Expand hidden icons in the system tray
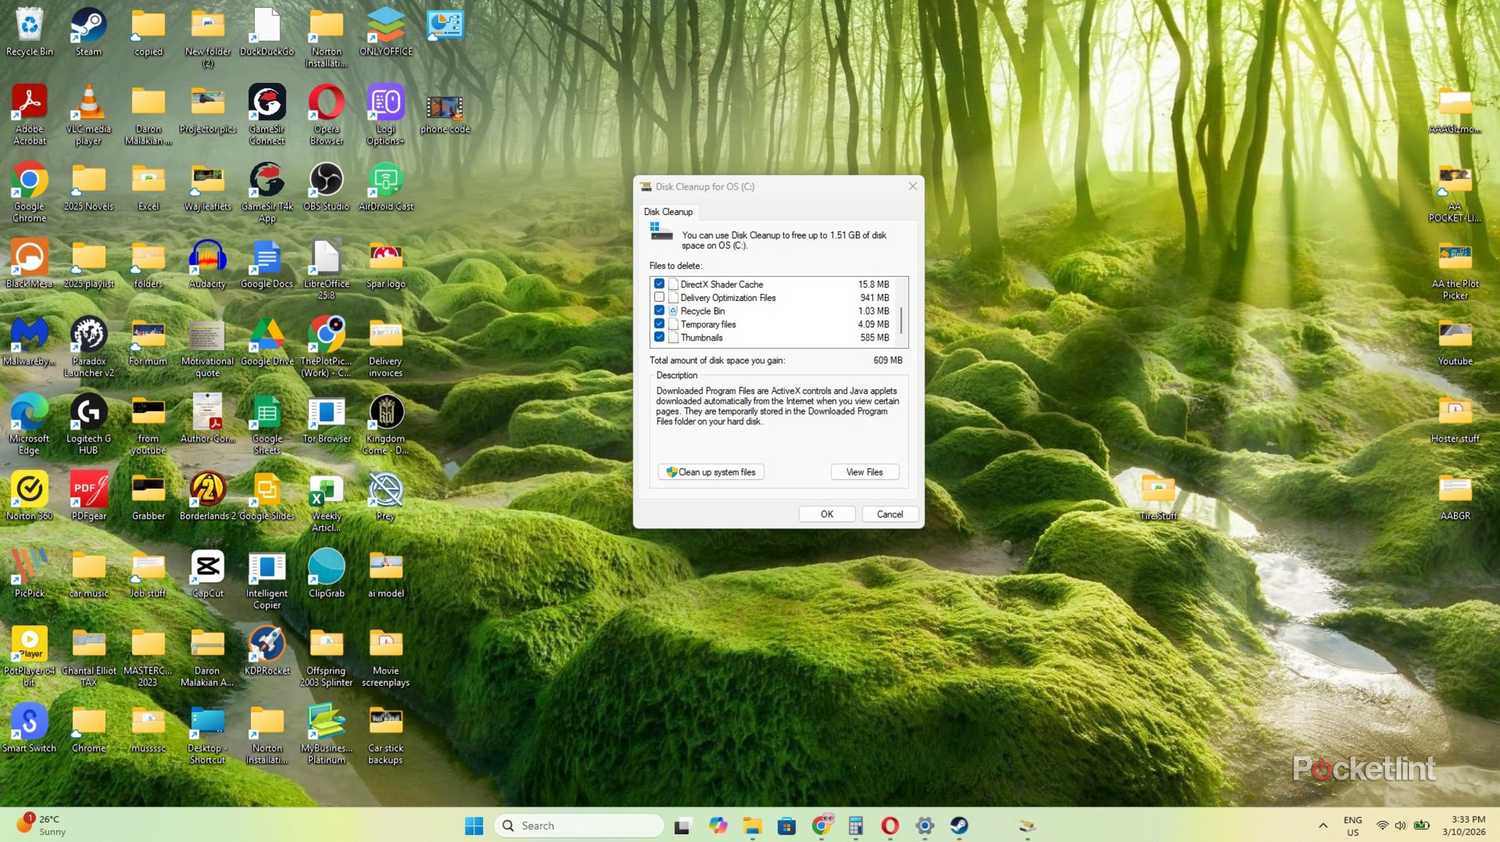The width and height of the screenshot is (1500, 842). (1322, 825)
